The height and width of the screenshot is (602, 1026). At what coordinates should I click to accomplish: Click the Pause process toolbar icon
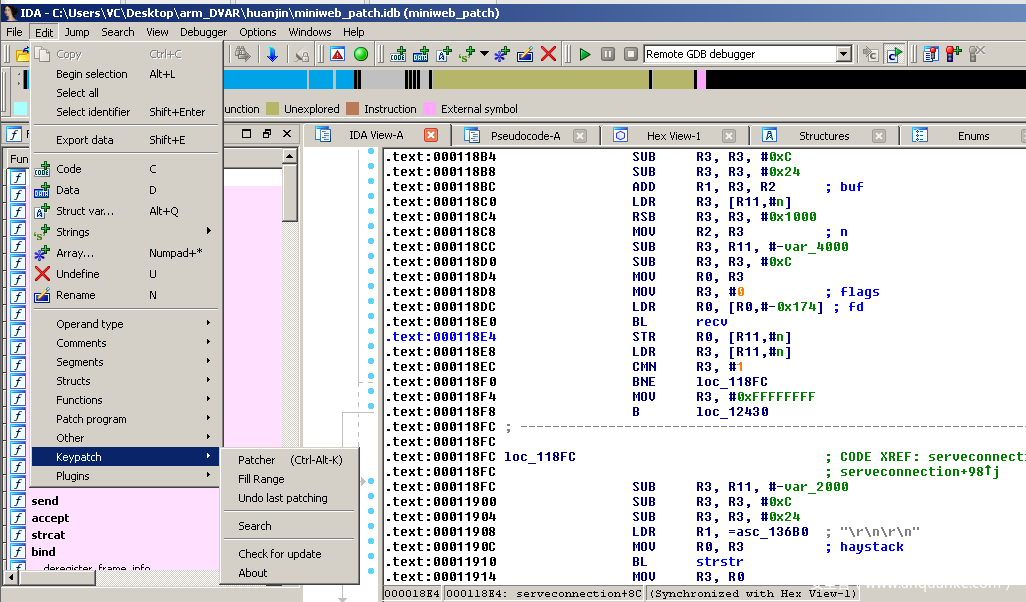(x=608, y=54)
